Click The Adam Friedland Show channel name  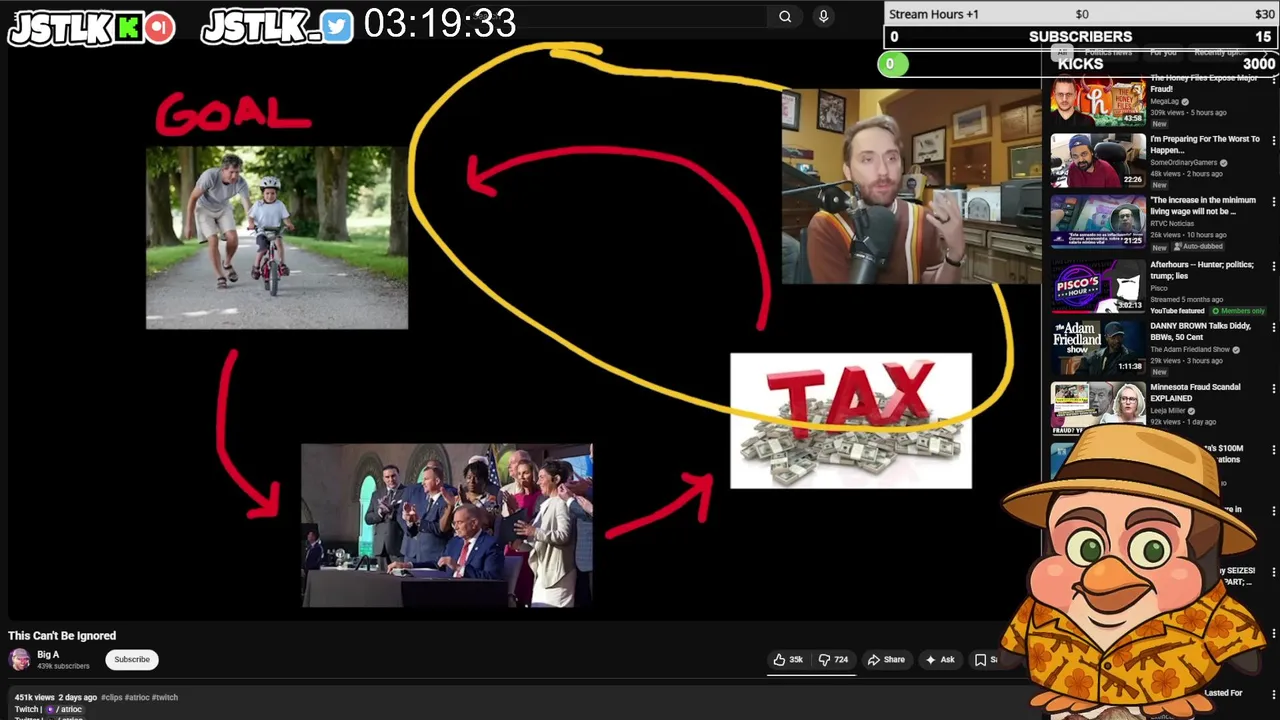(1190, 350)
